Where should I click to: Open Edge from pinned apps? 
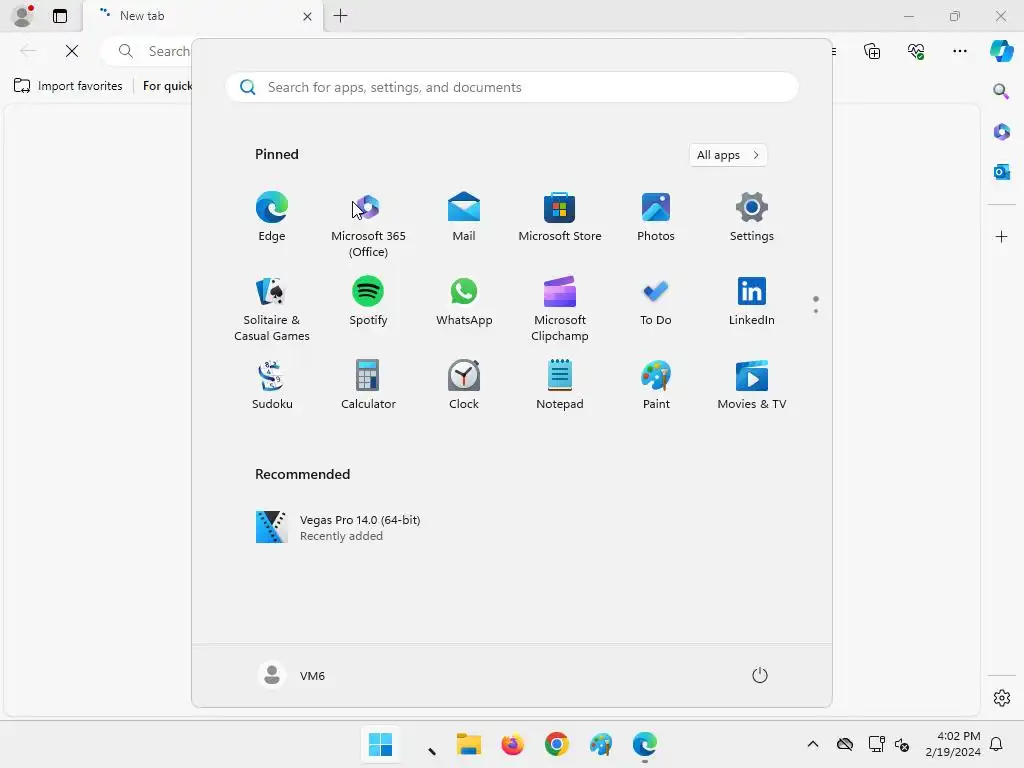[272, 217]
